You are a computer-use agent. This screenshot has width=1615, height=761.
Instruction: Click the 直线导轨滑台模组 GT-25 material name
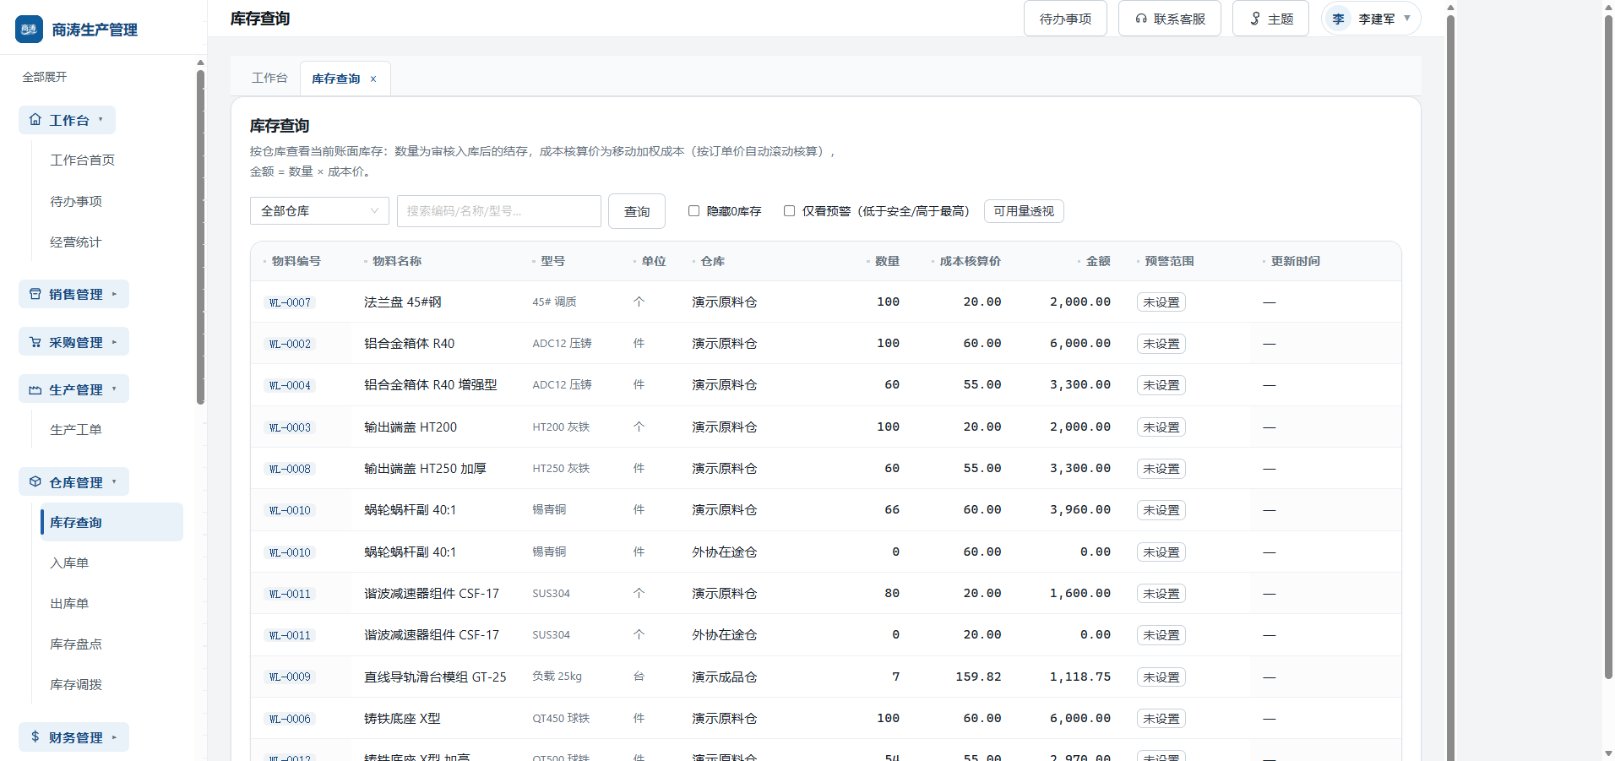click(x=435, y=677)
